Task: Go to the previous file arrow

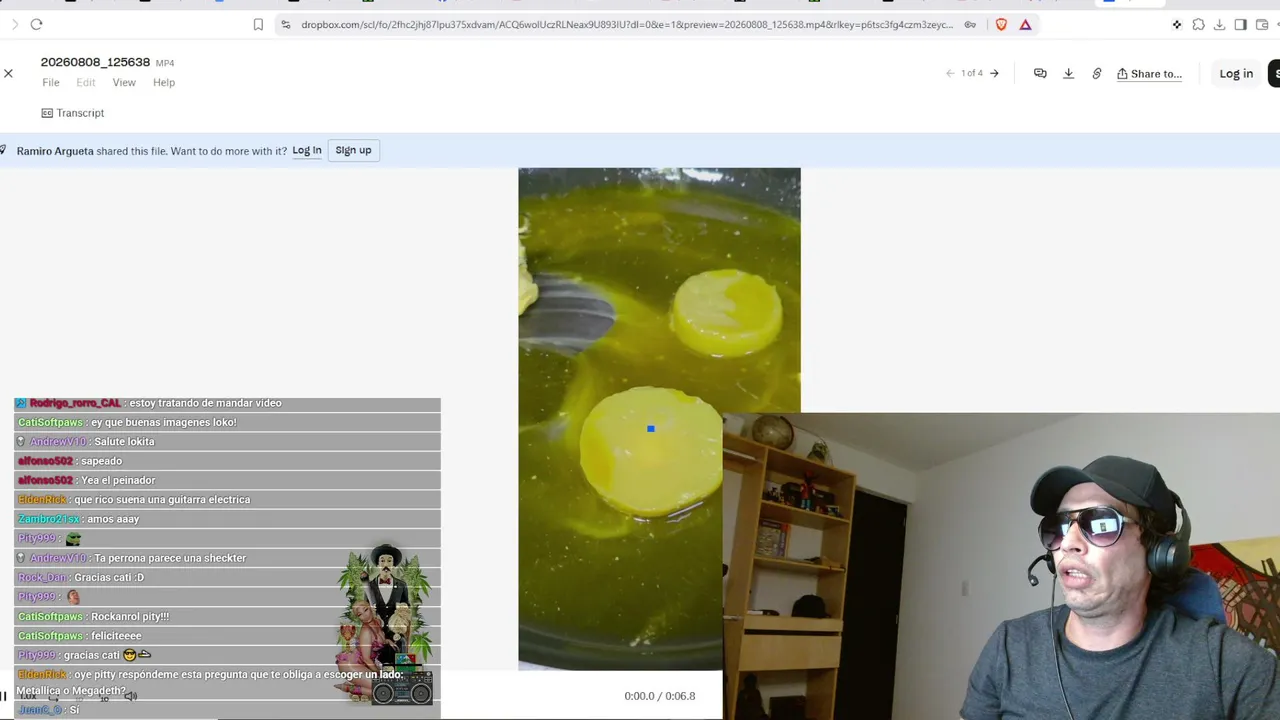Action: coord(950,73)
